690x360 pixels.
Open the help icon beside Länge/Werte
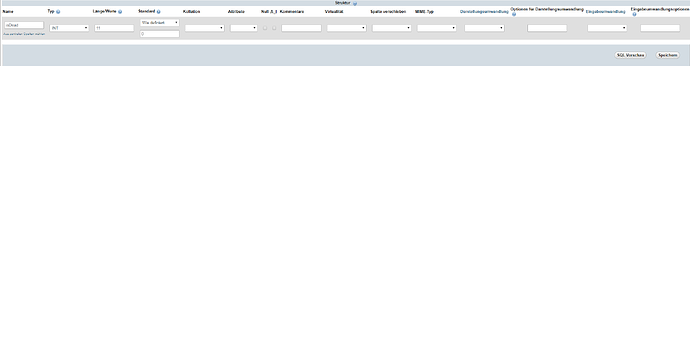pyautogui.click(x=120, y=12)
